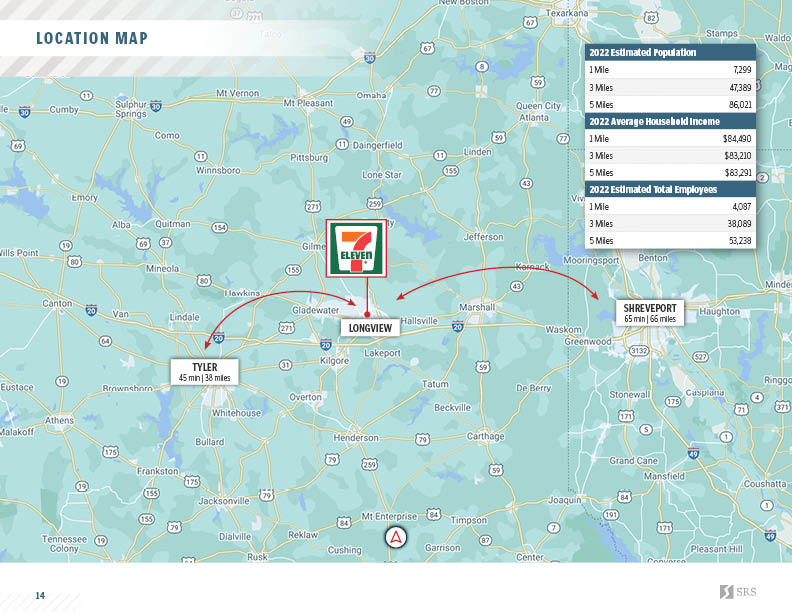Click the Lindale town label
Screen dimensions: 792x612
click(184, 317)
